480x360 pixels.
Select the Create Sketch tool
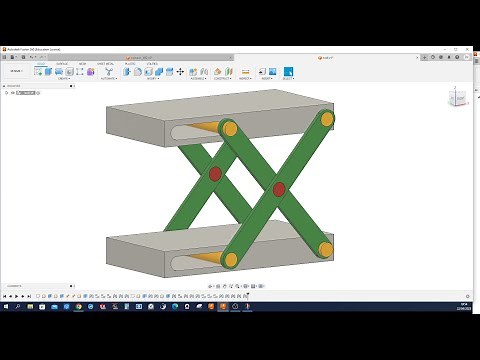point(38,71)
